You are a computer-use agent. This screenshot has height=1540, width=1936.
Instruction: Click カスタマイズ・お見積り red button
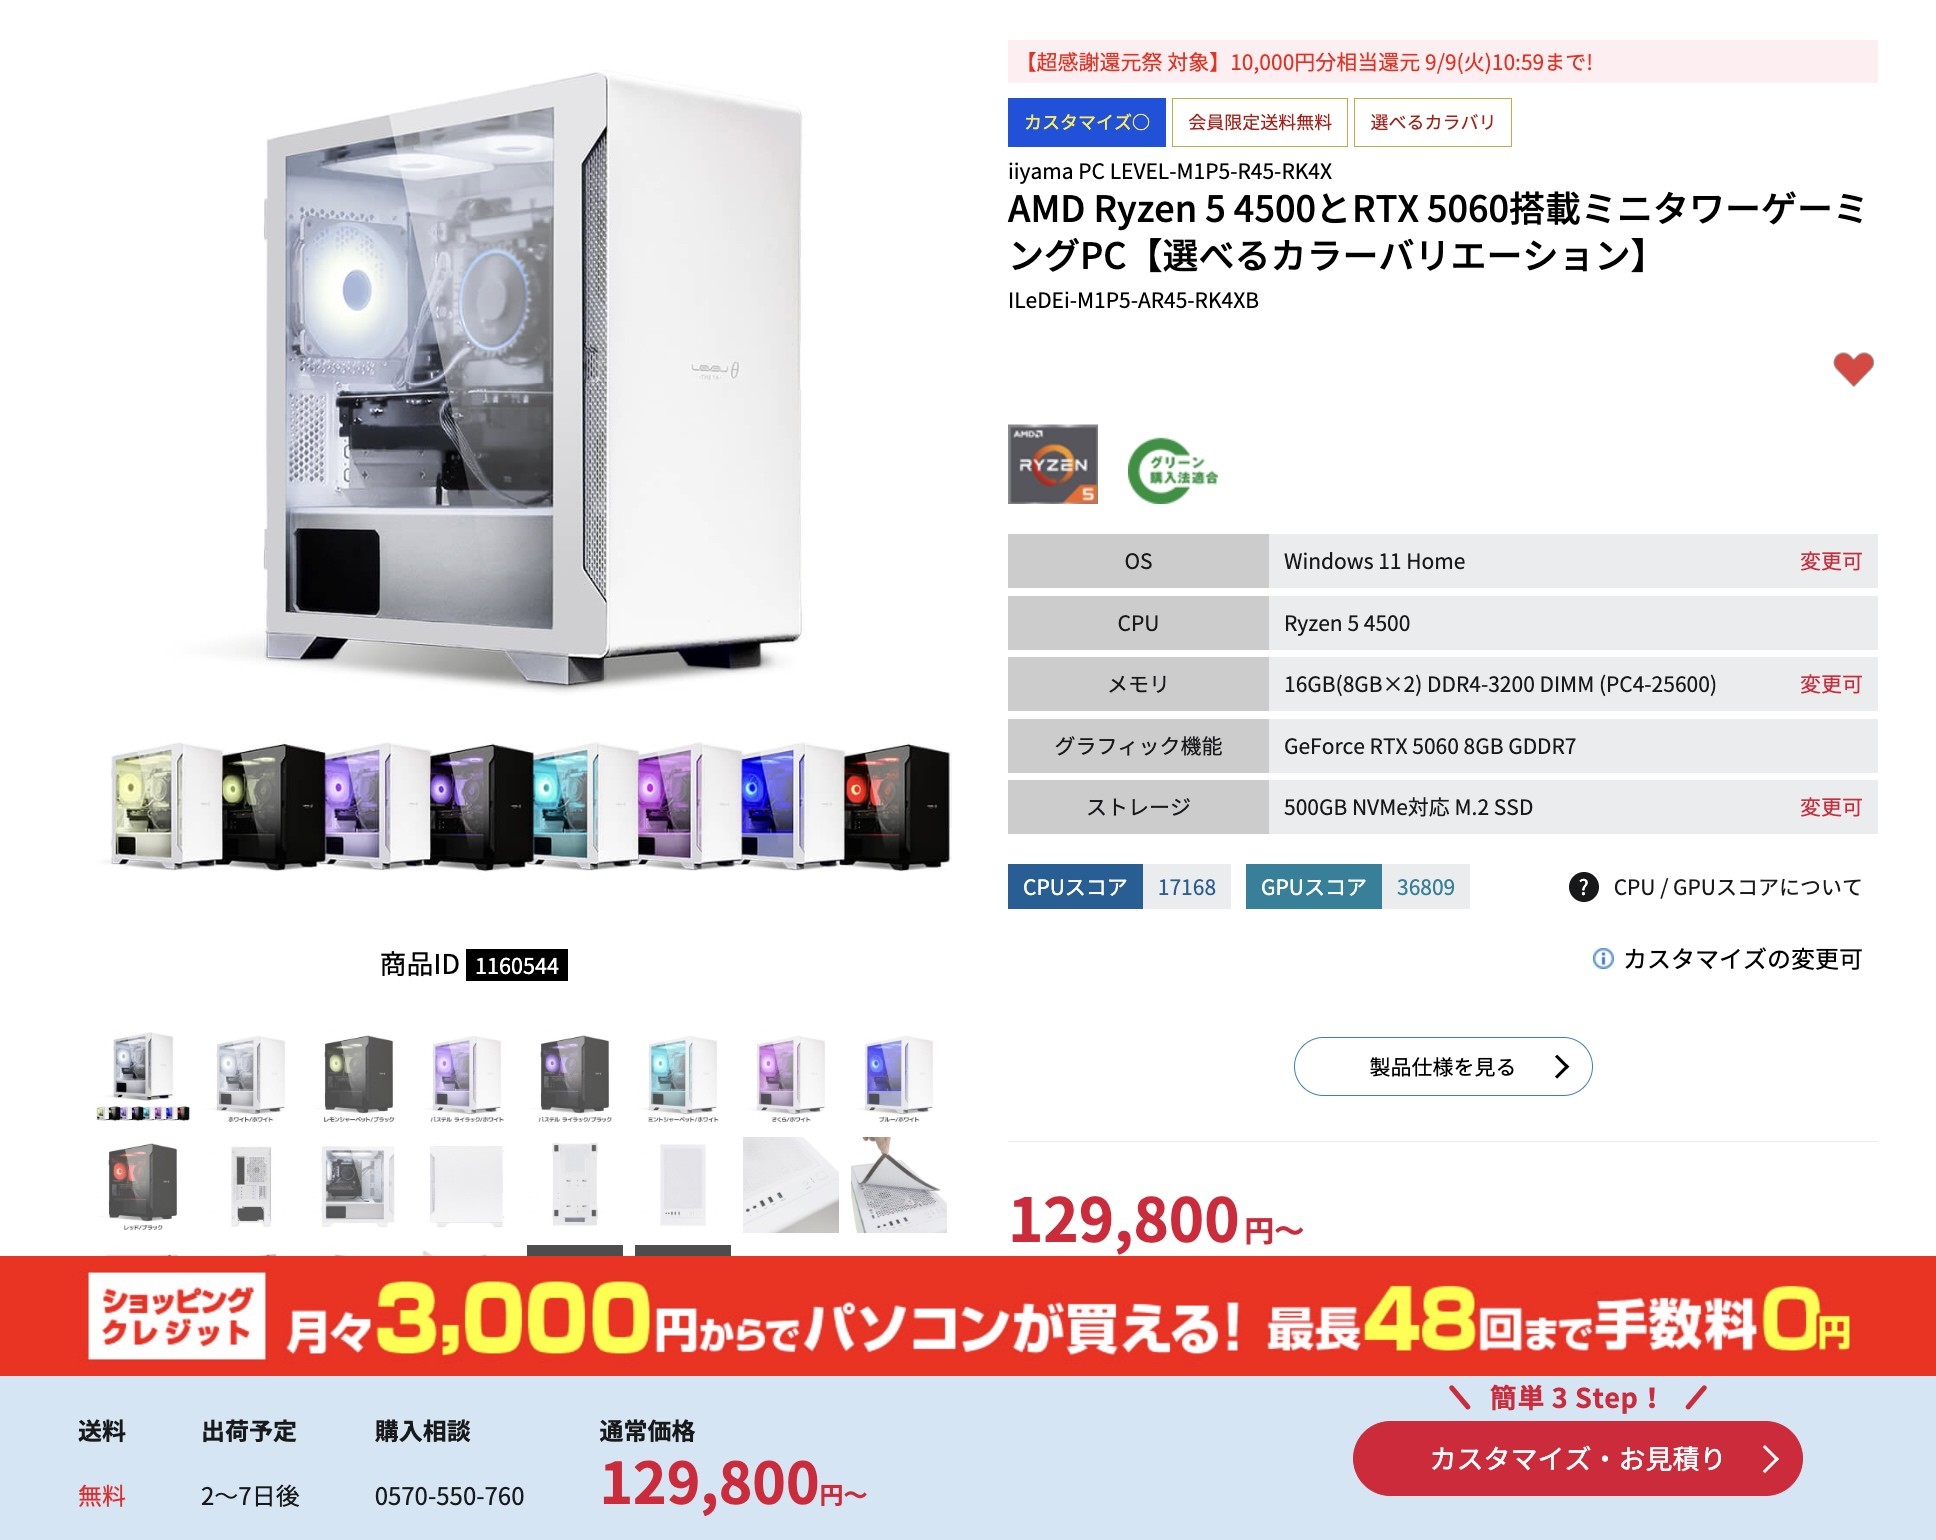coord(1577,1459)
